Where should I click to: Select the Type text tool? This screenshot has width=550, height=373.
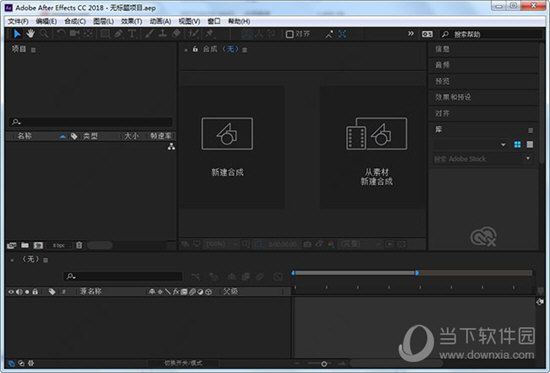coord(132,34)
